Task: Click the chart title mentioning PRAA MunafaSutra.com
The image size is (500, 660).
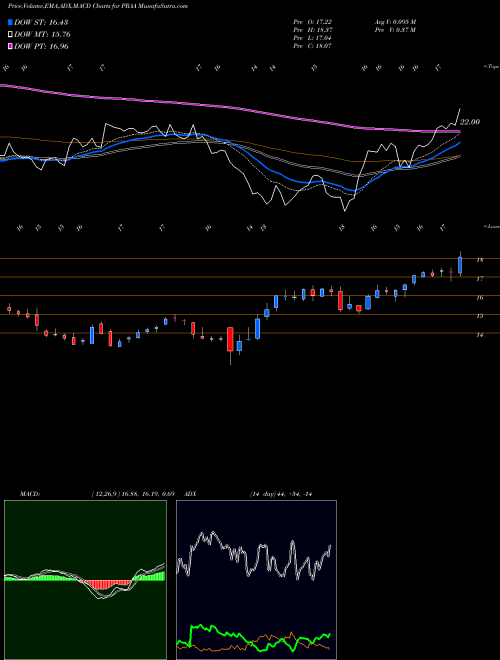Action: pyautogui.click(x=98, y=6)
